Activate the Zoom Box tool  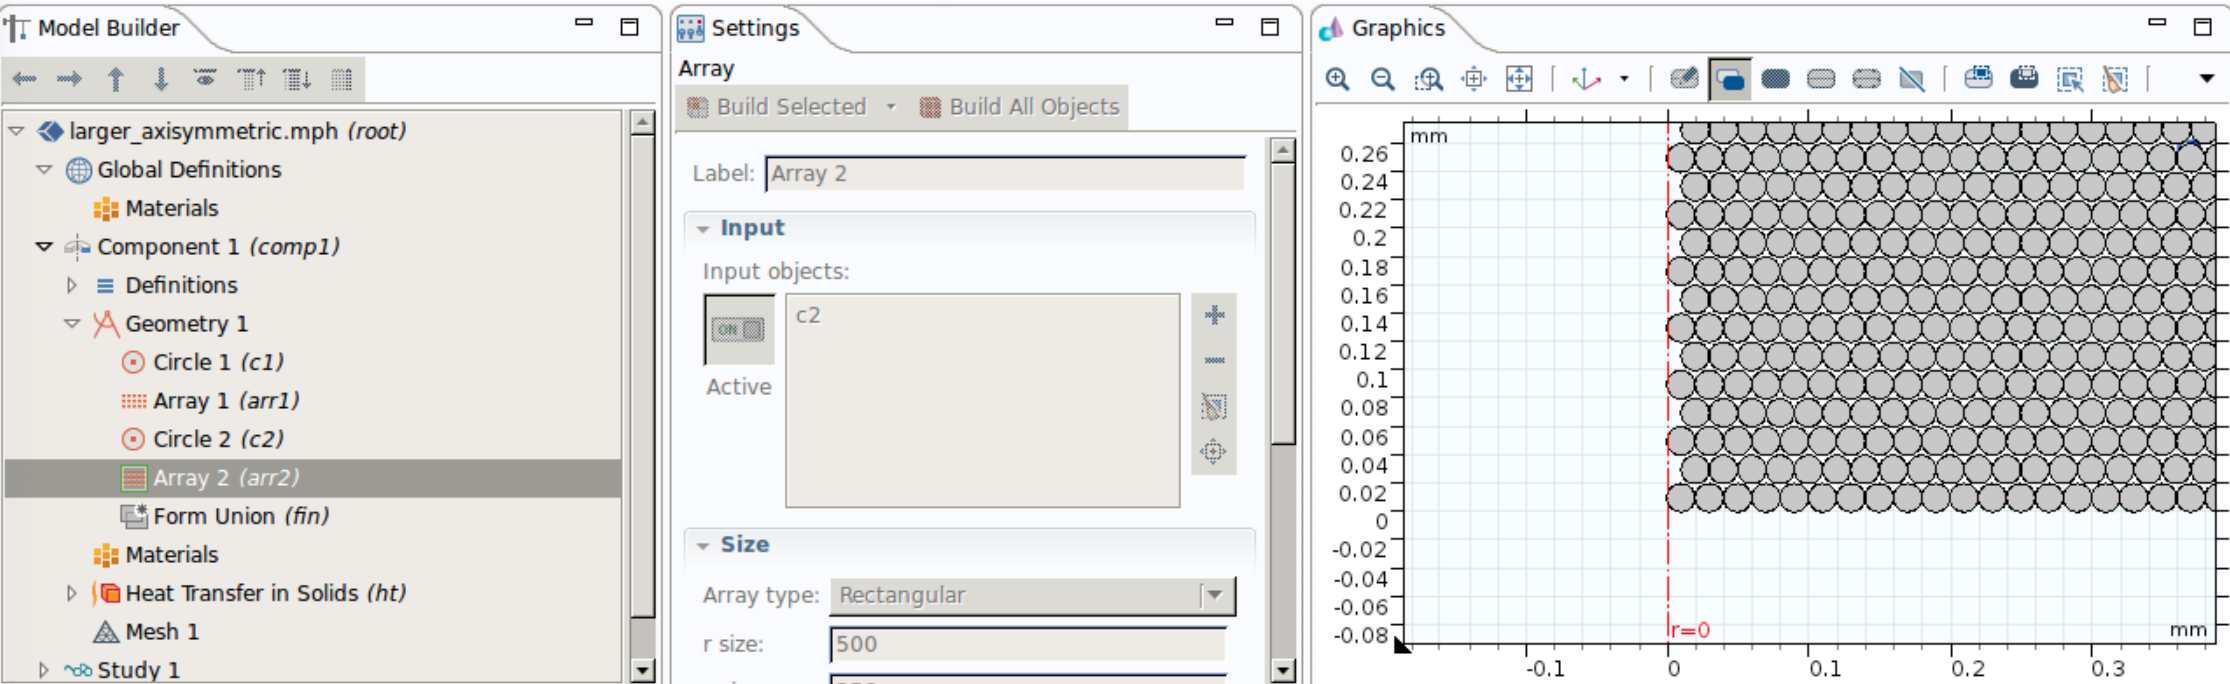click(1428, 79)
